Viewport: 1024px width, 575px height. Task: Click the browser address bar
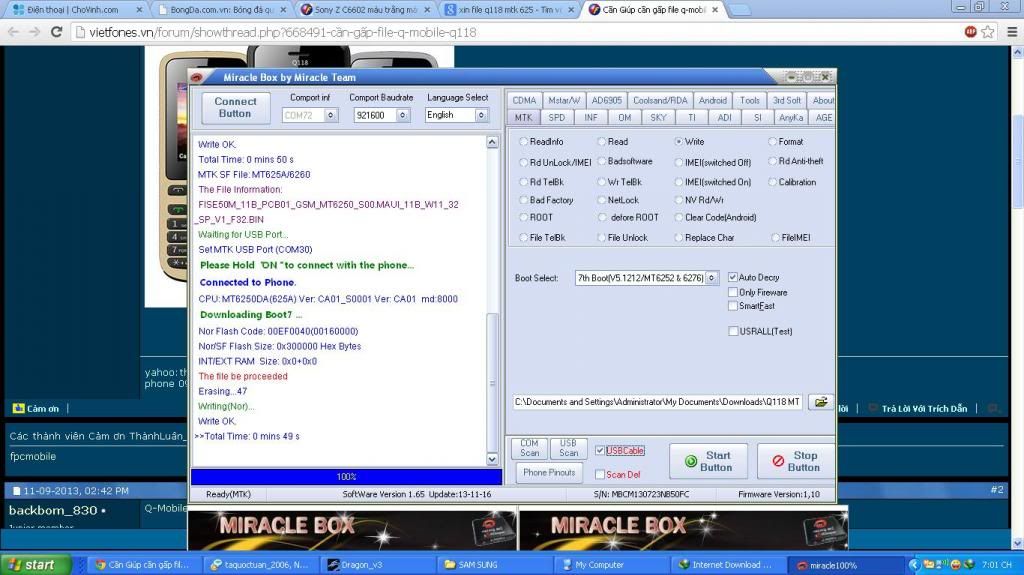point(516,32)
